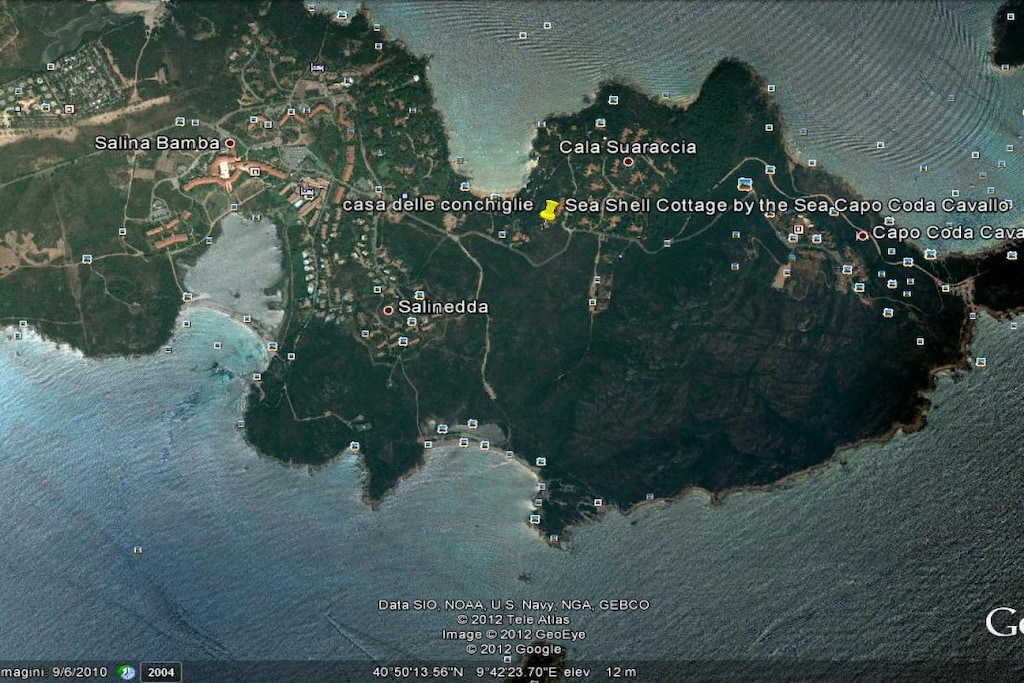This screenshot has width=1024, height=683.
Task: Click the 2004 imagery year button
Action: (x=161, y=672)
